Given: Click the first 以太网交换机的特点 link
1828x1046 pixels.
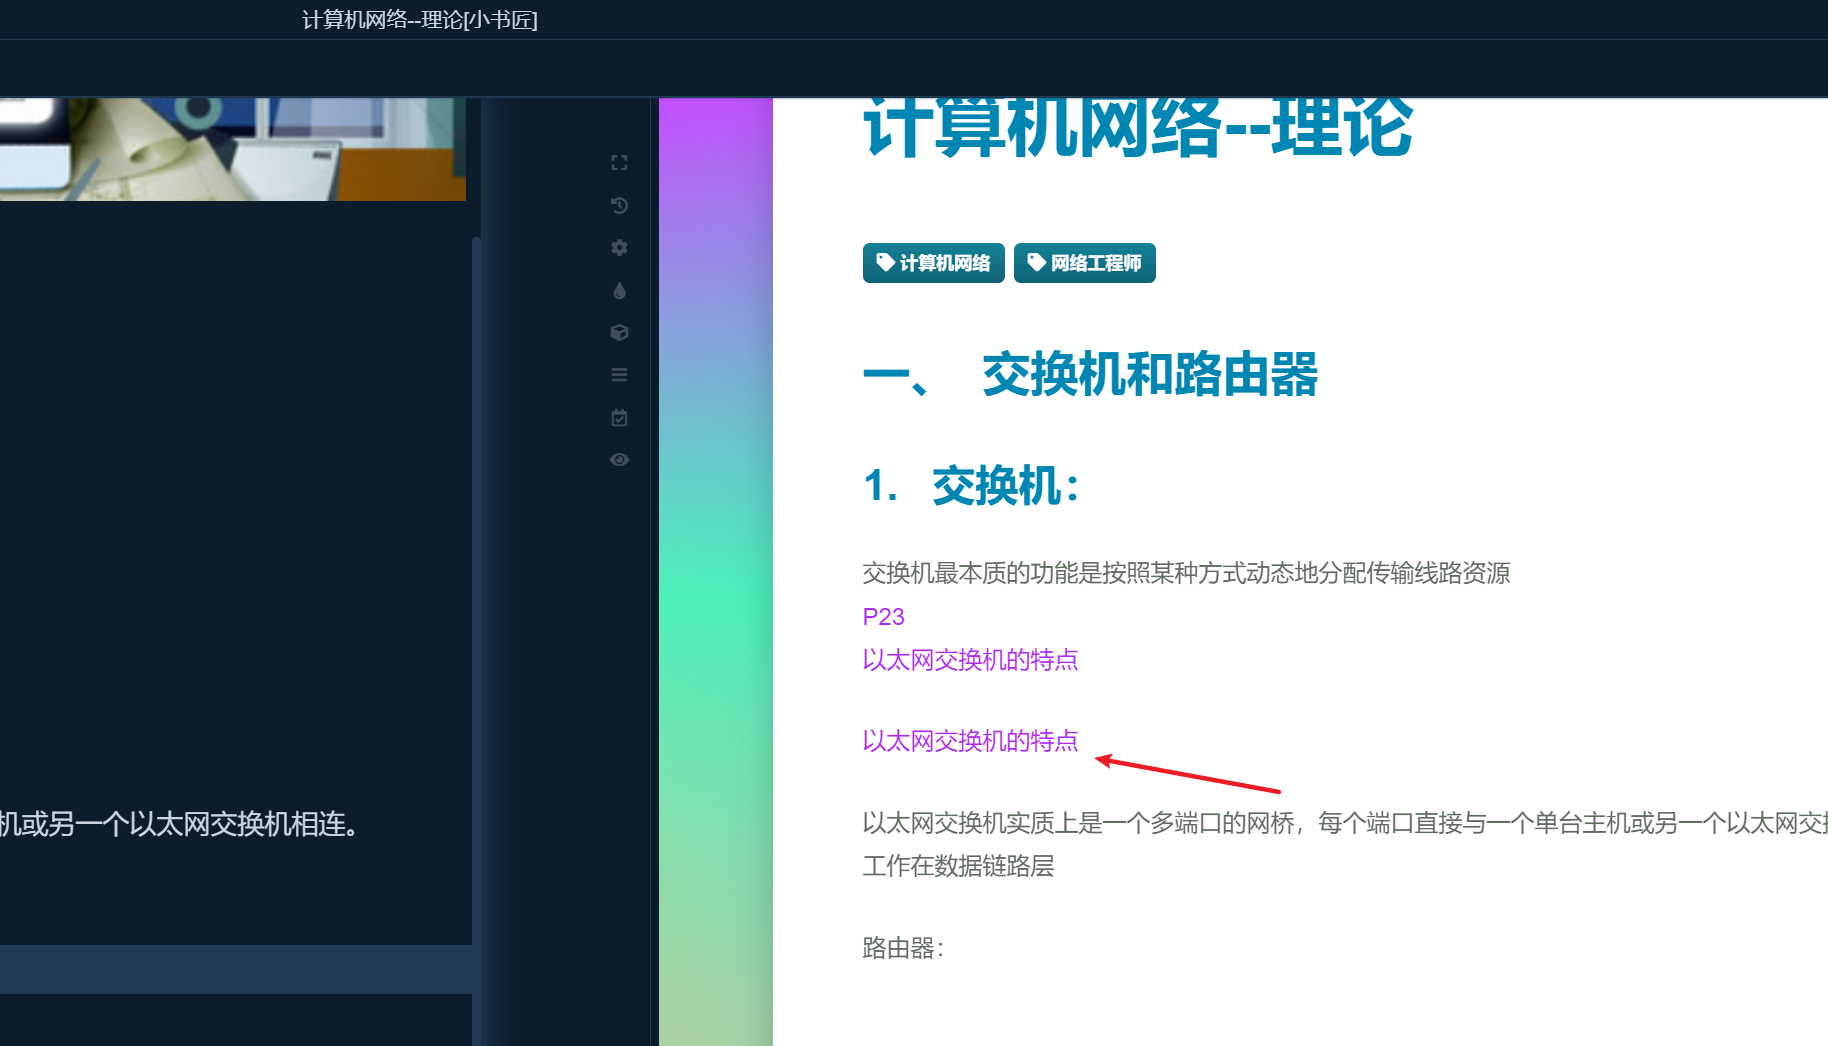Looking at the screenshot, I should (969, 660).
